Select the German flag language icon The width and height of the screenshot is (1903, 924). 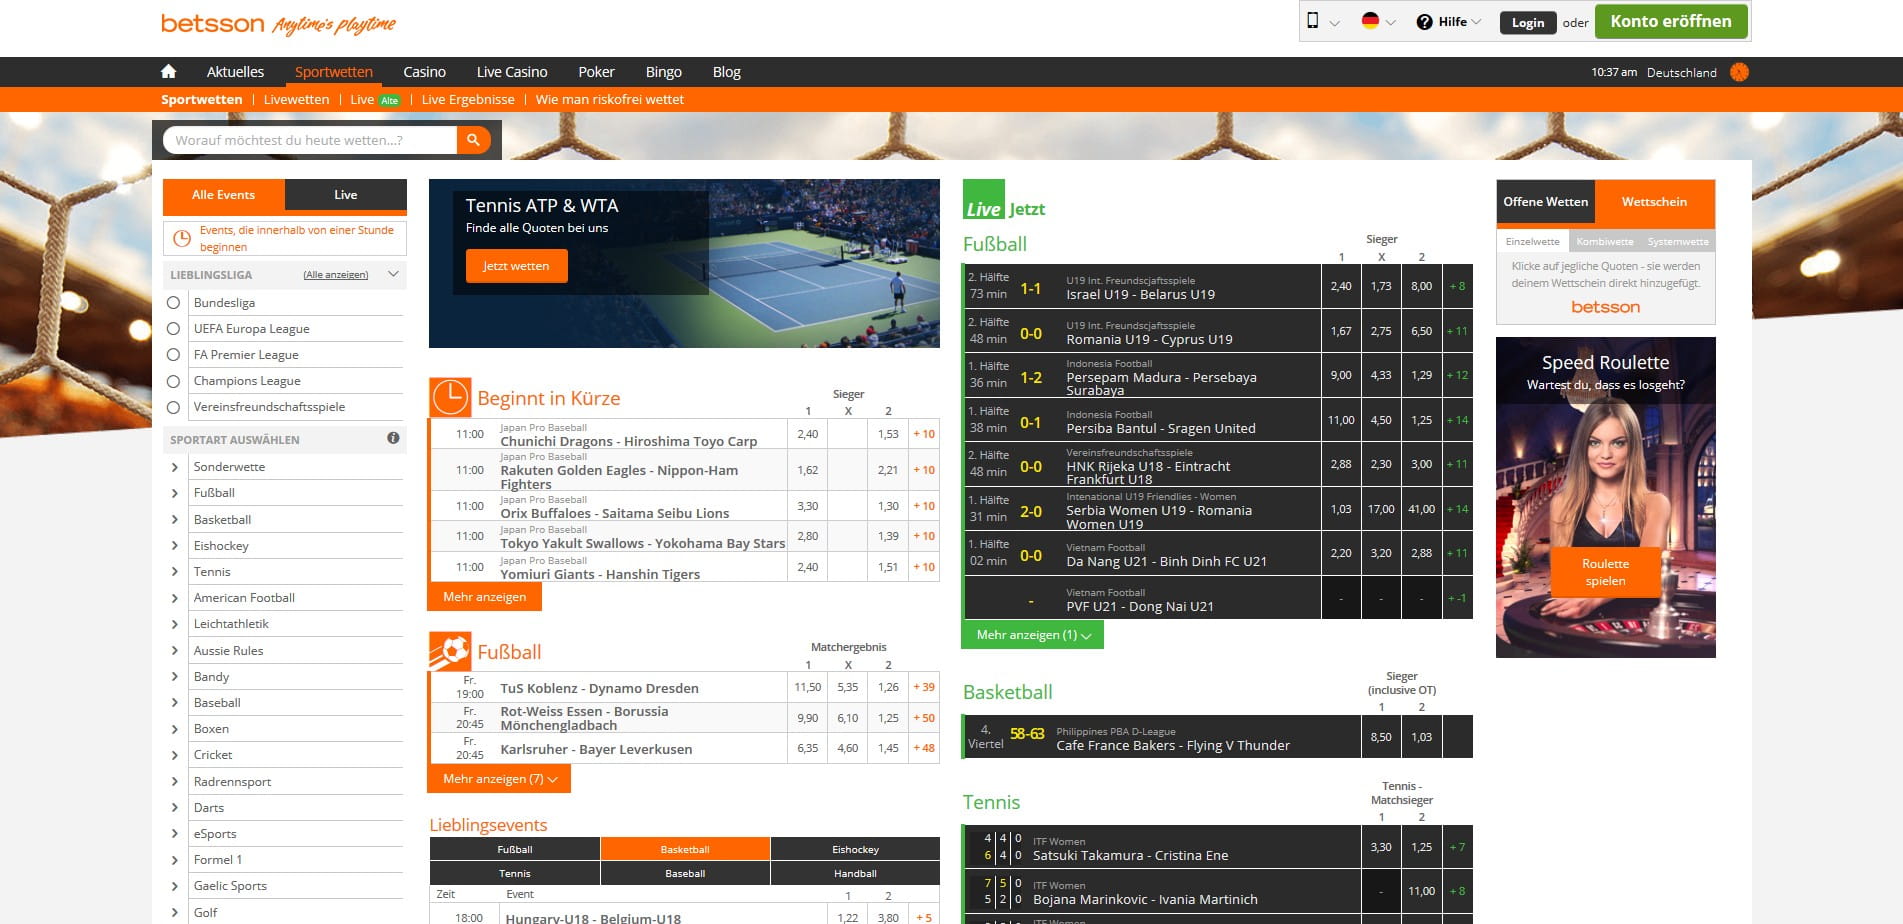click(x=1370, y=21)
